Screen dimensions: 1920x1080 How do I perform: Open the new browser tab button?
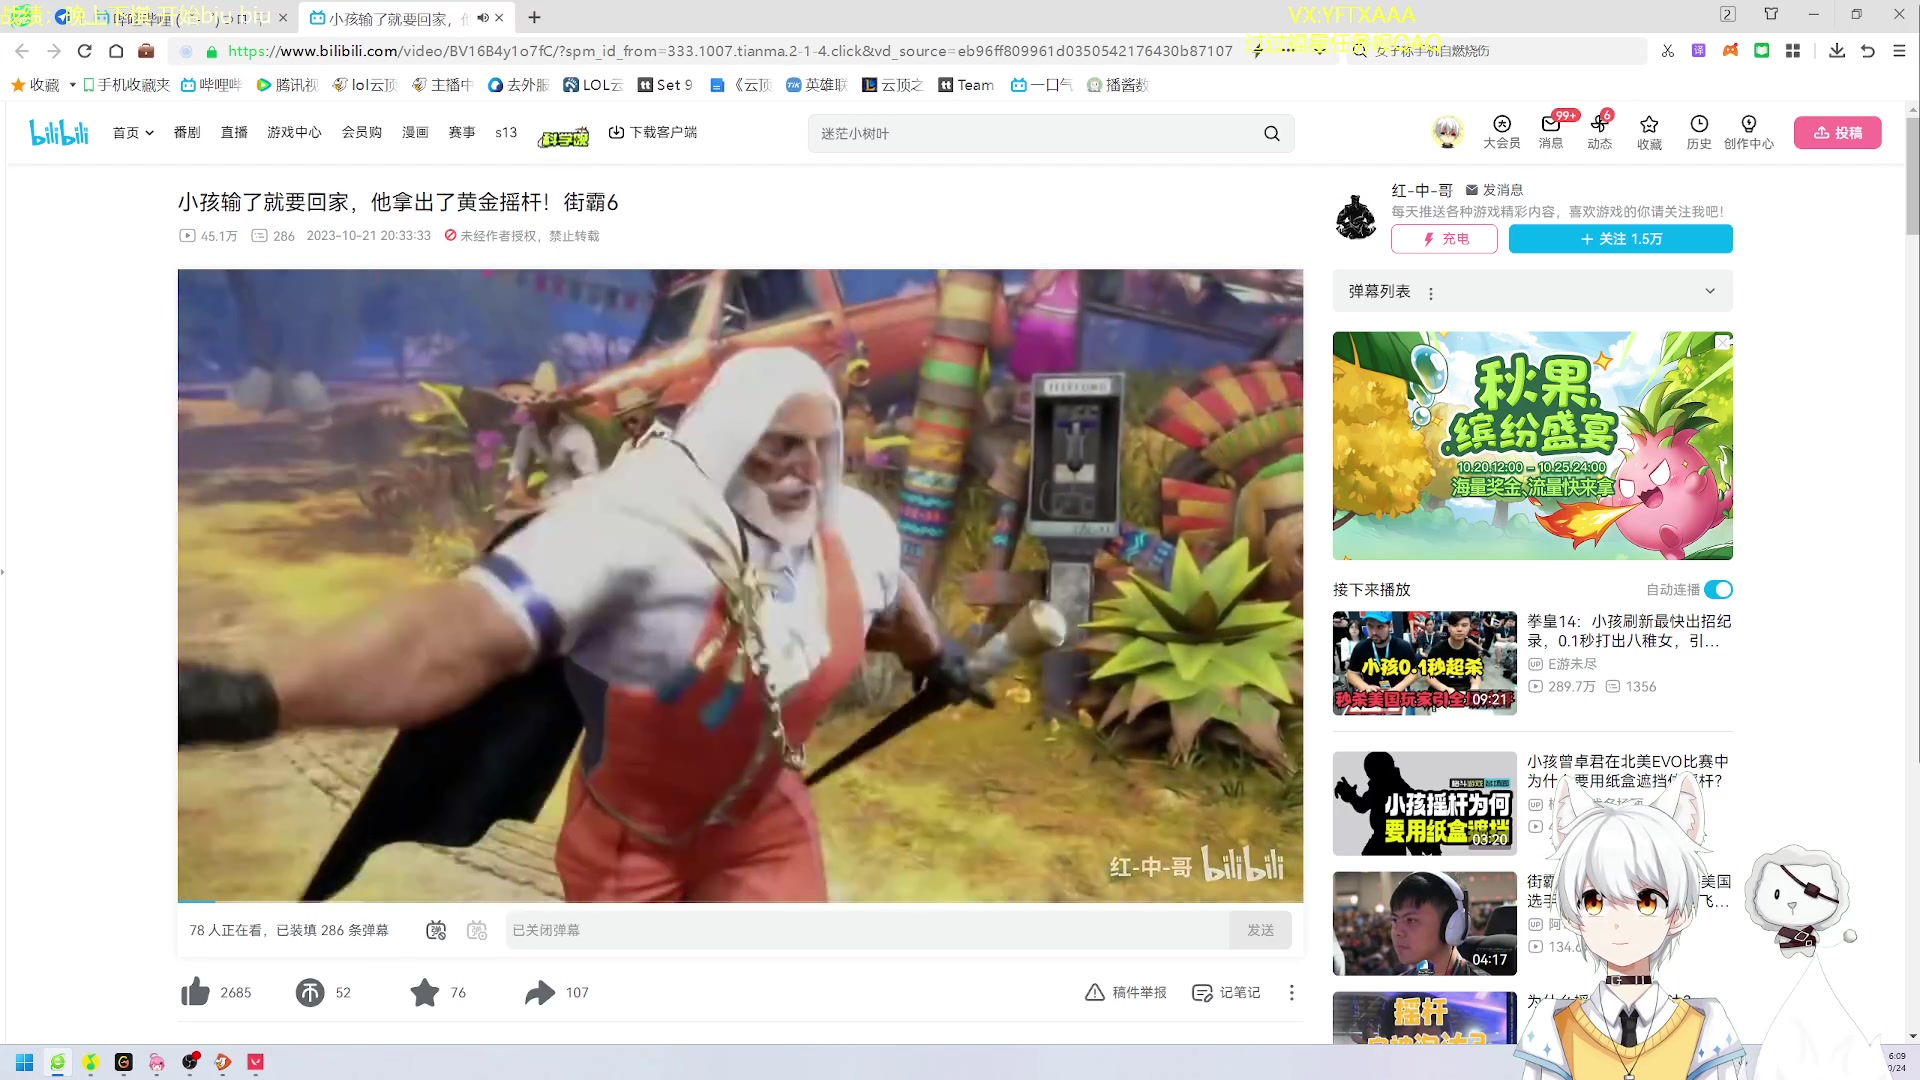coord(534,17)
